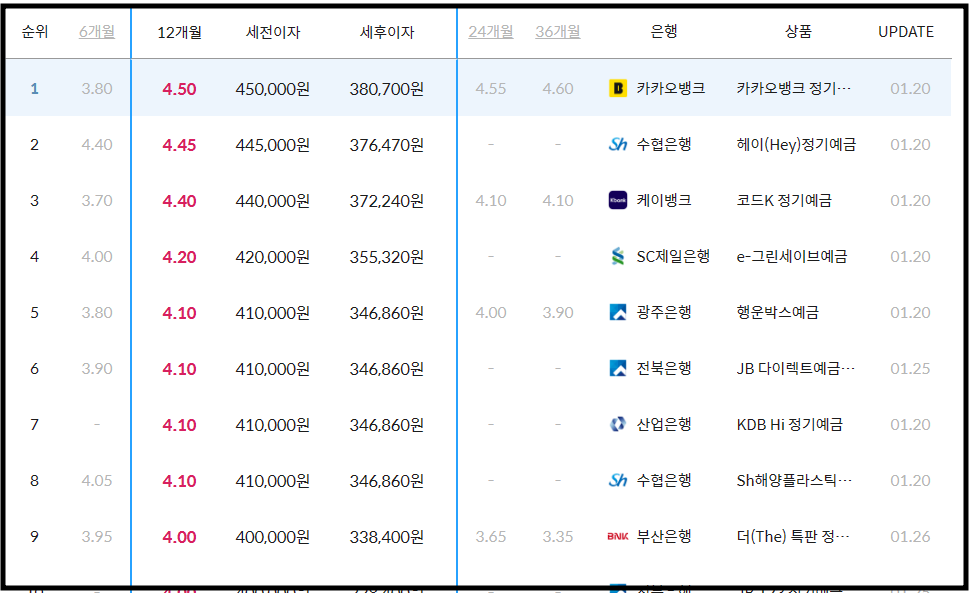Click the 380,700원 after-tax interest
Image resolution: width=970 pixels, height=593 pixels.
pyautogui.click(x=387, y=89)
